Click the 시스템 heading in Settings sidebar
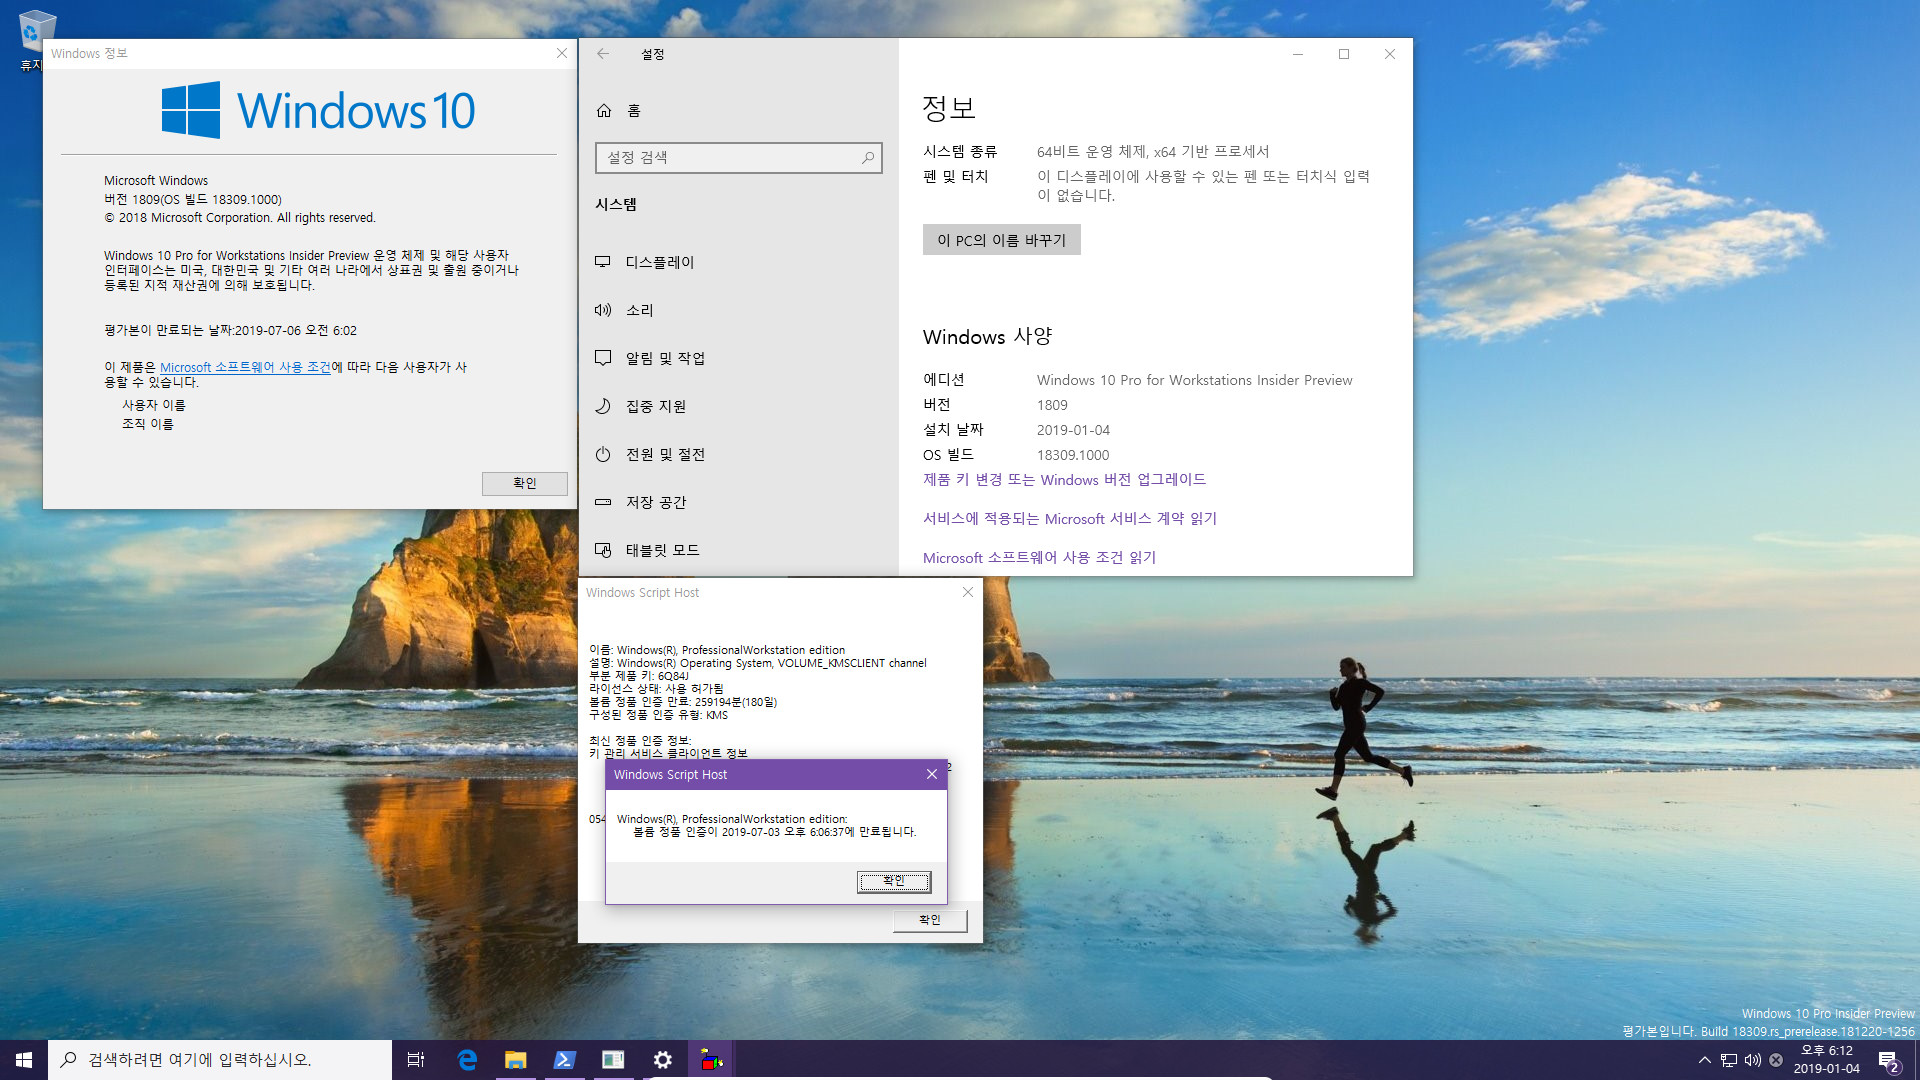The image size is (1920, 1080). click(616, 204)
